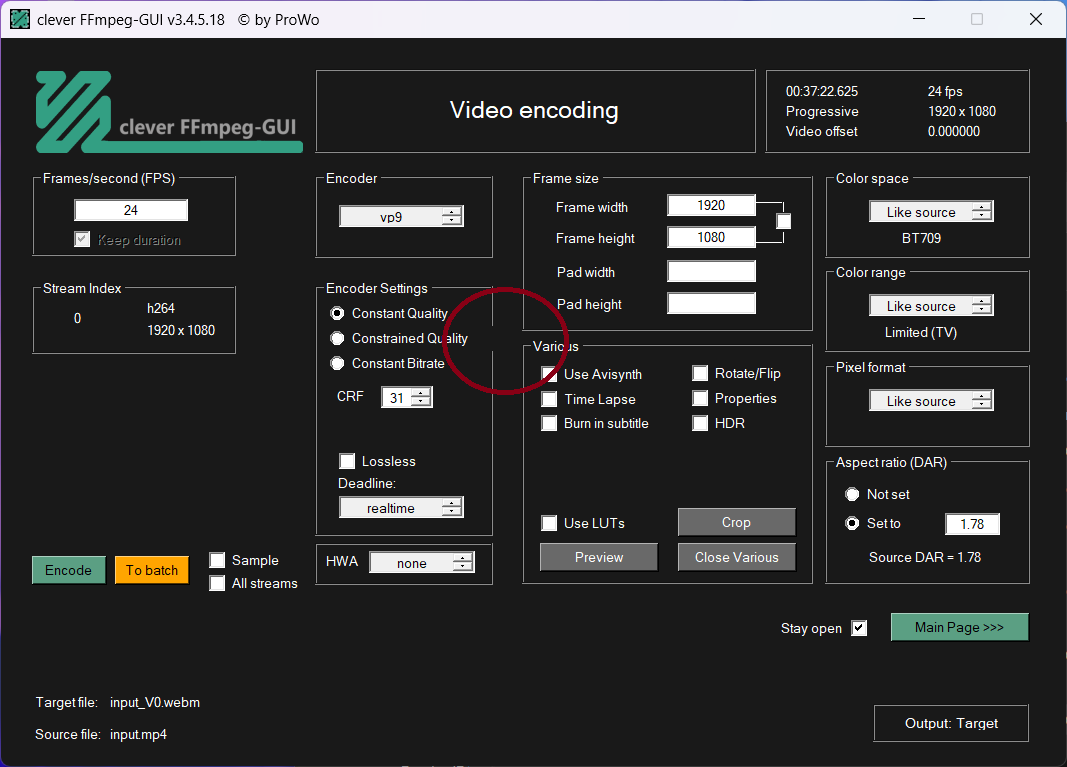Enable the Properties checkbox
The image size is (1067, 767).
(700, 398)
